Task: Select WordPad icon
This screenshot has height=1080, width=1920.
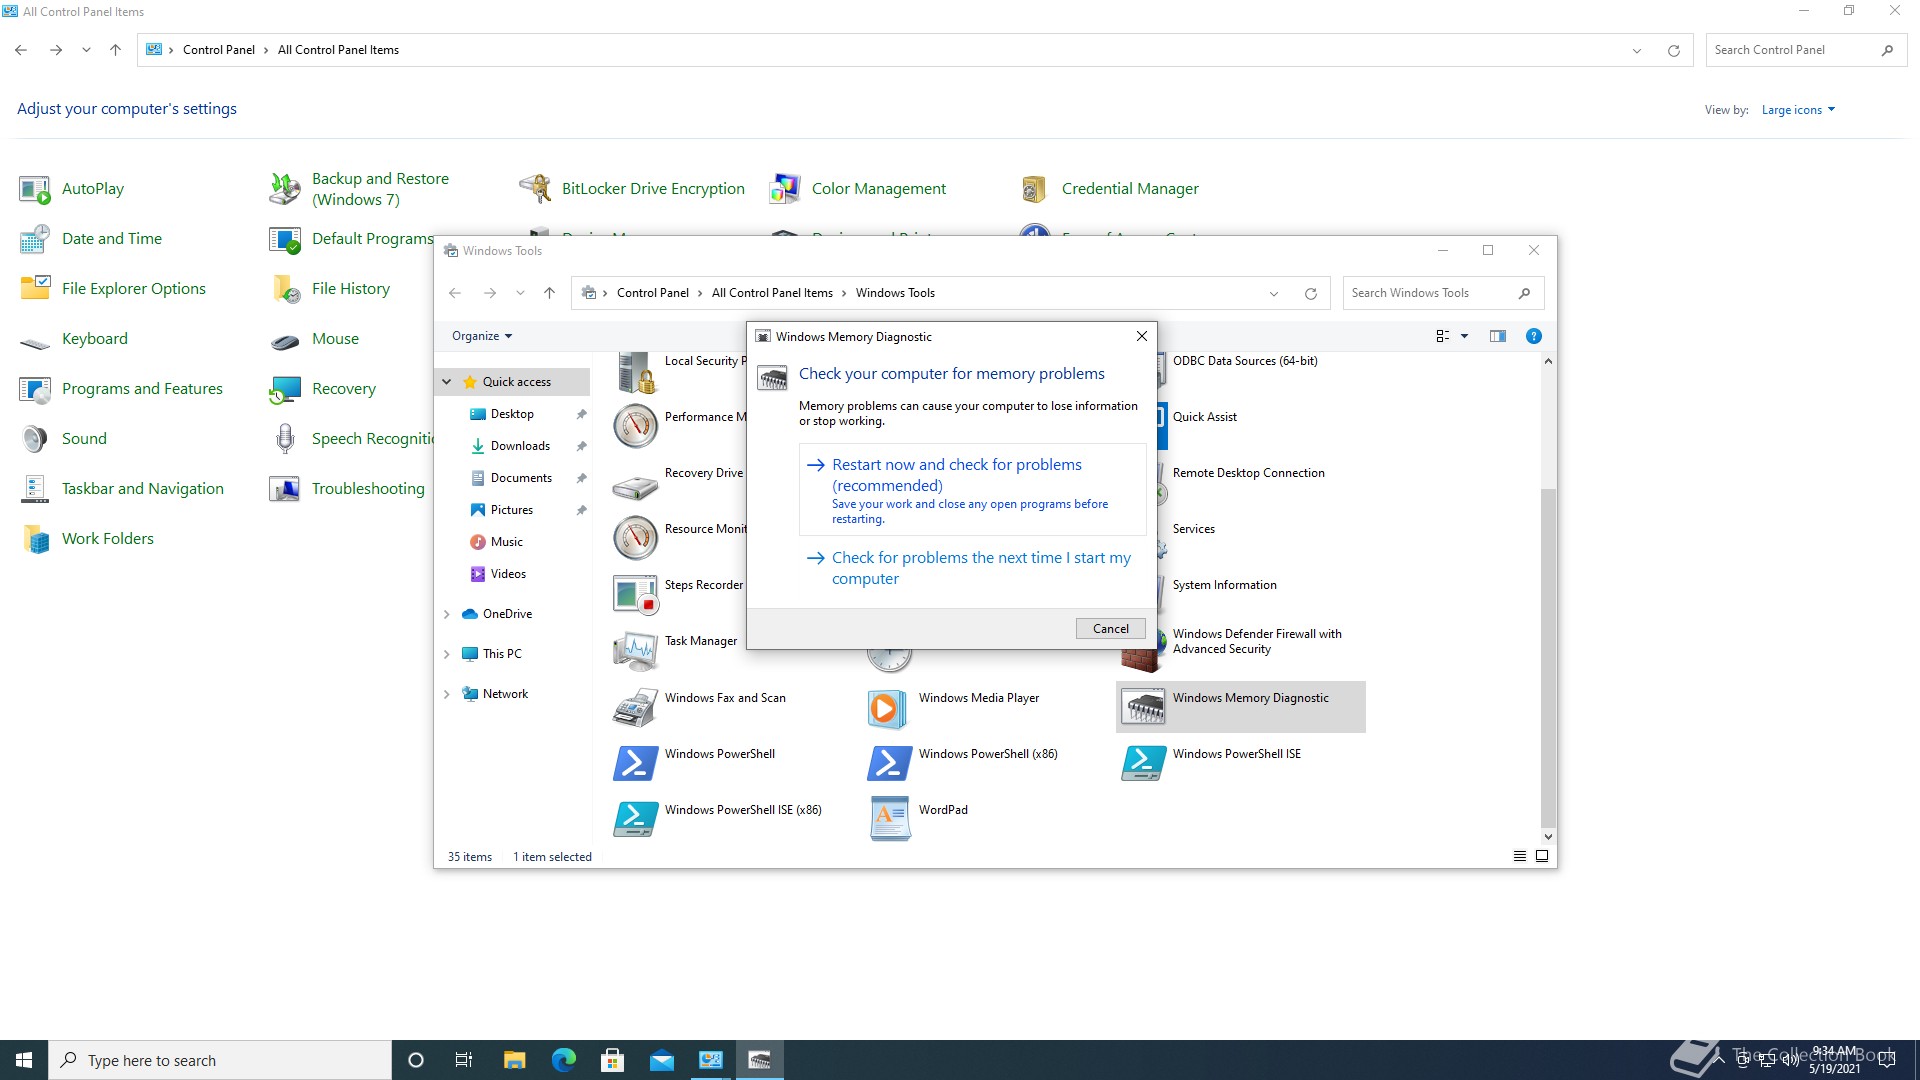Action: coord(889,819)
